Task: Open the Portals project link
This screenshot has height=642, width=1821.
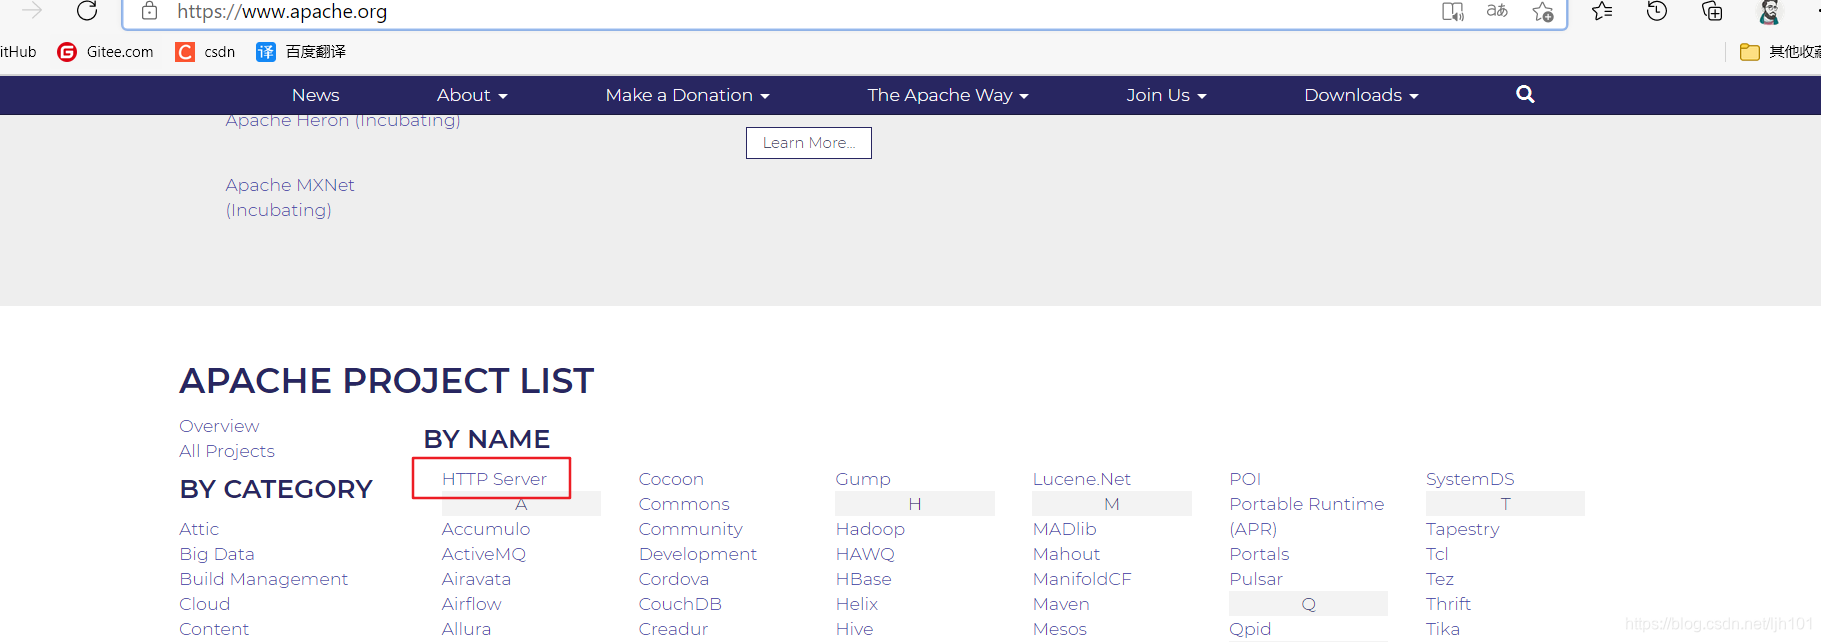Action: pos(1259,554)
